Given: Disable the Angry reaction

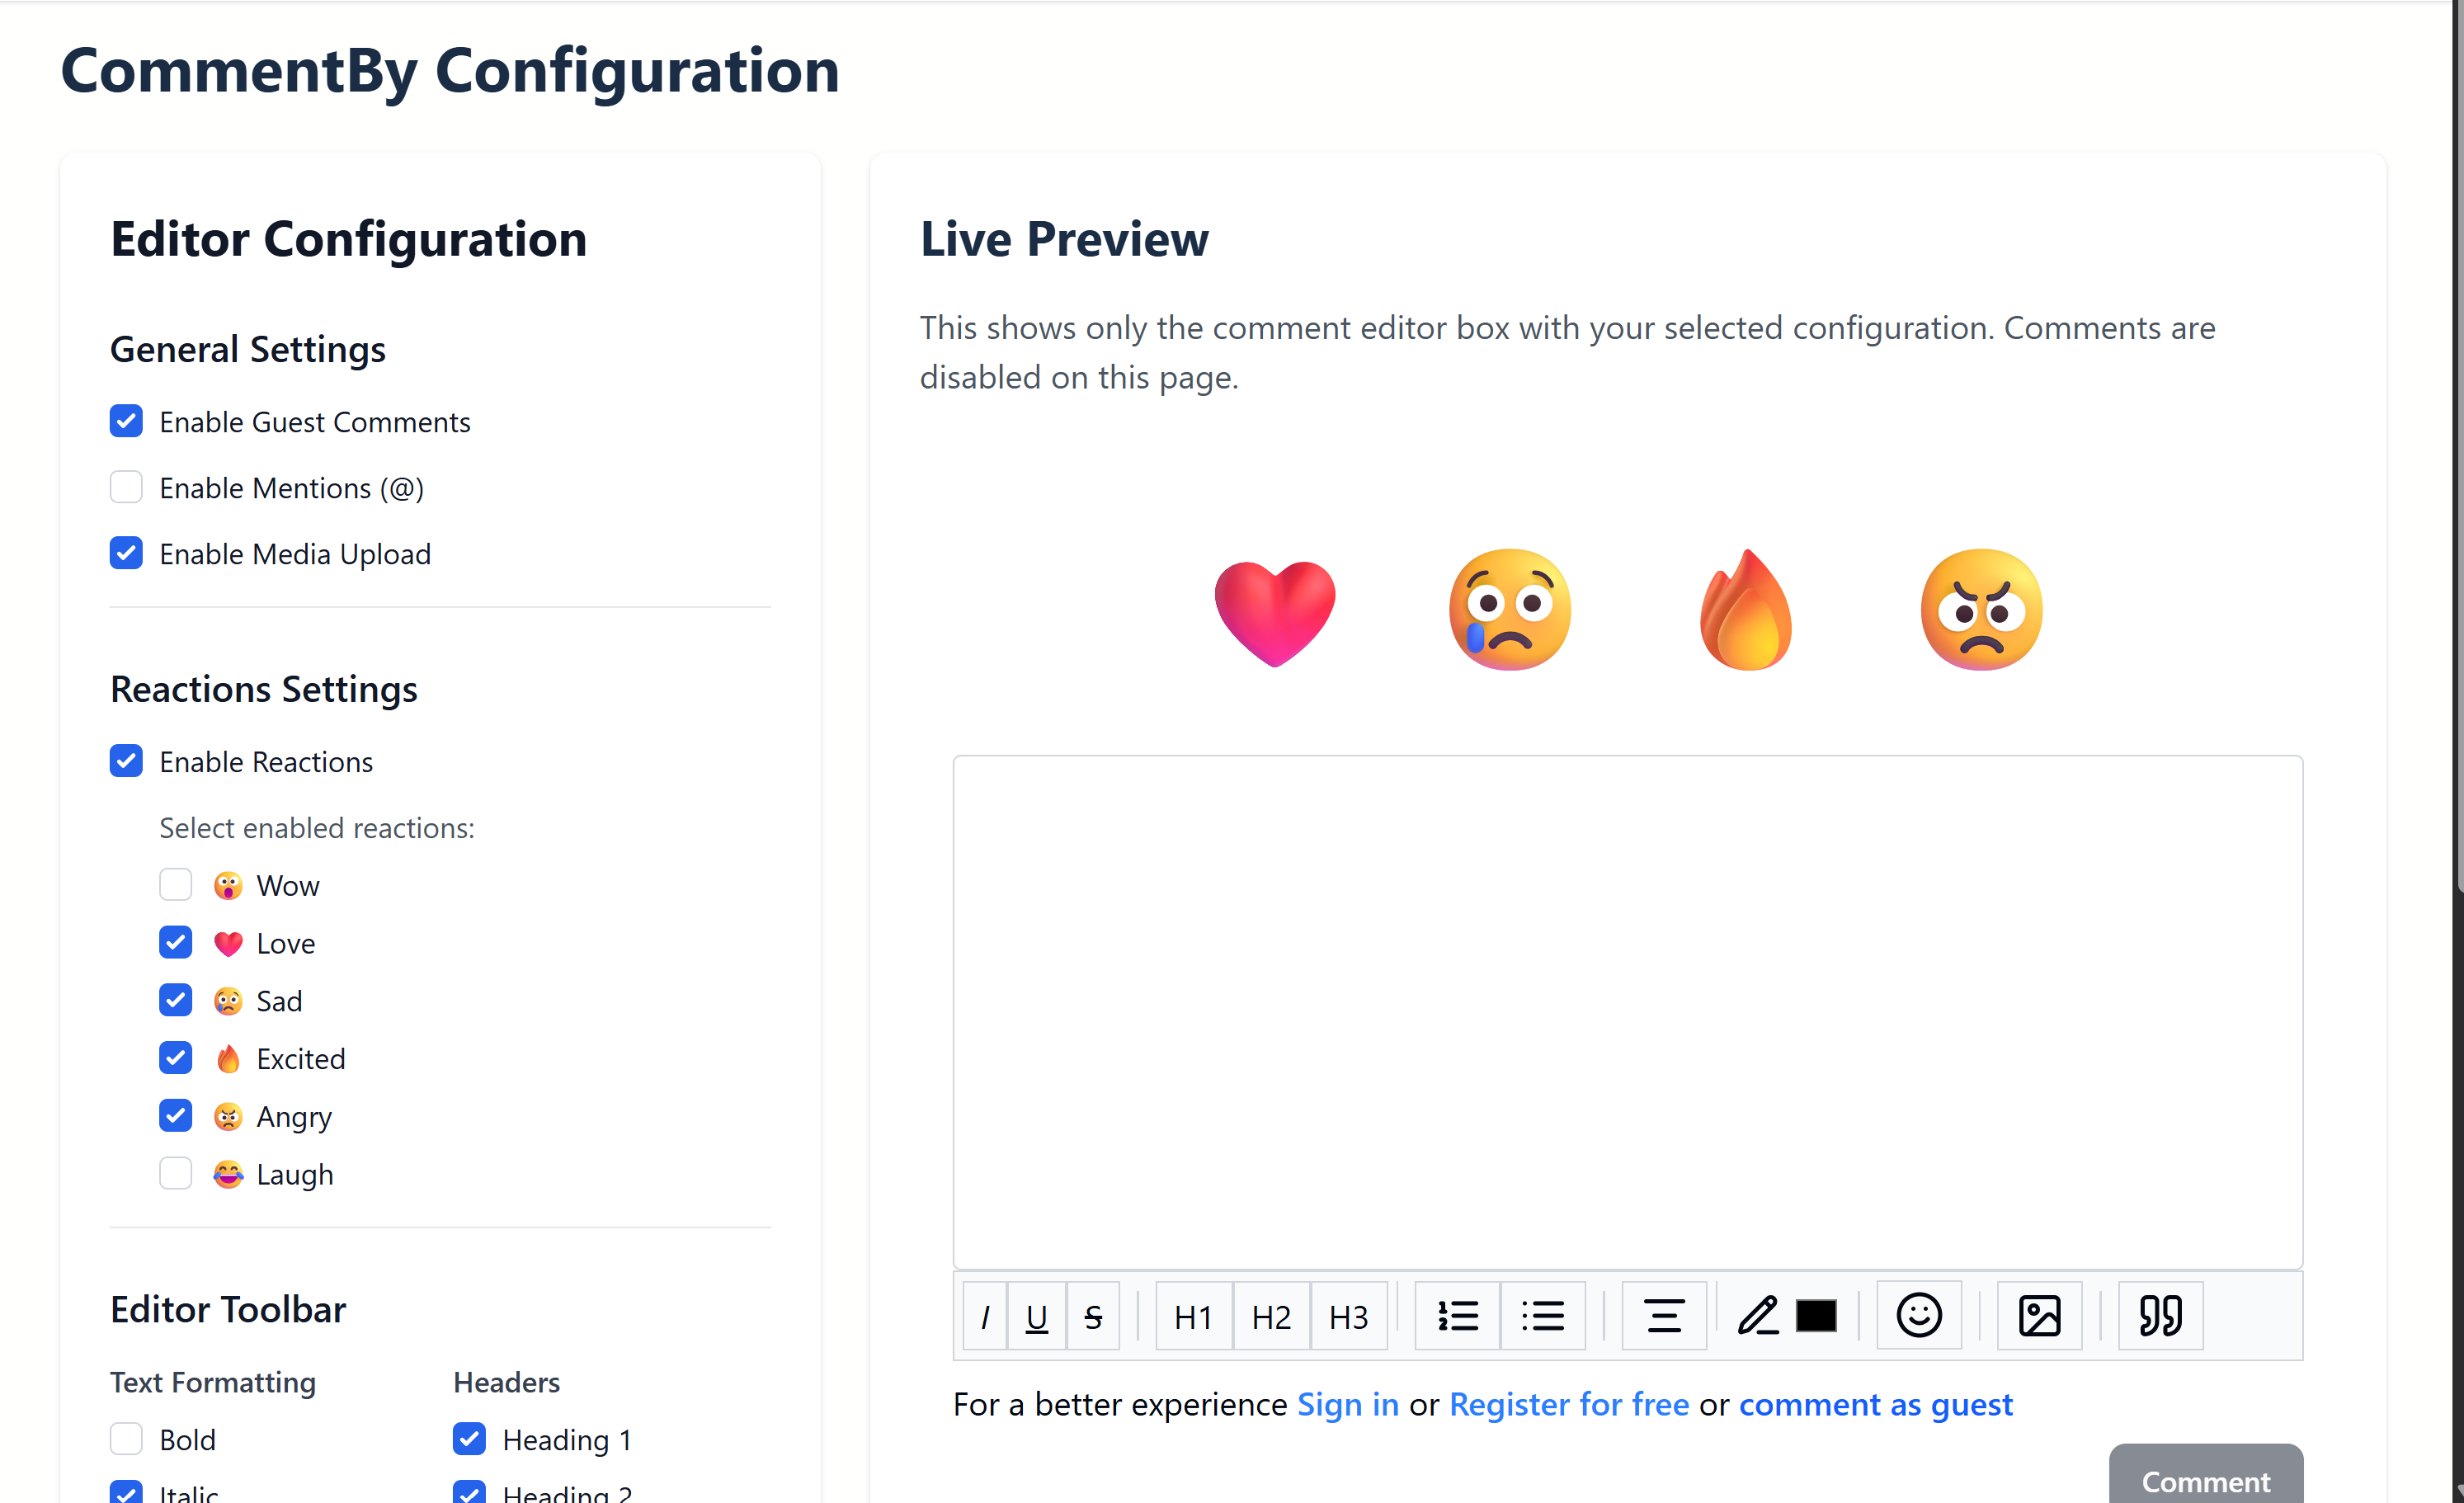Looking at the screenshot, I should tap(176, 1116).
